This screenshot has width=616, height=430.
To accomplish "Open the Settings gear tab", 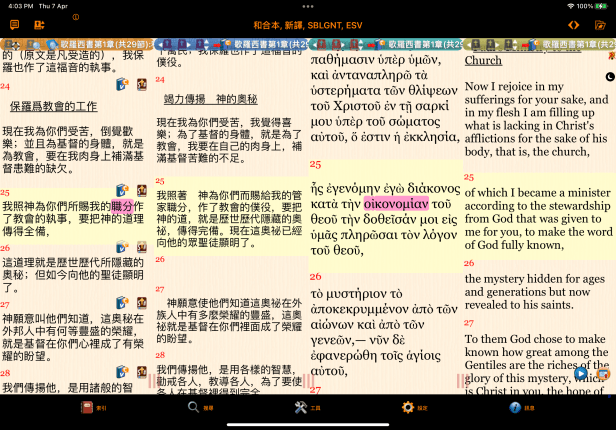I will (408, 408).
